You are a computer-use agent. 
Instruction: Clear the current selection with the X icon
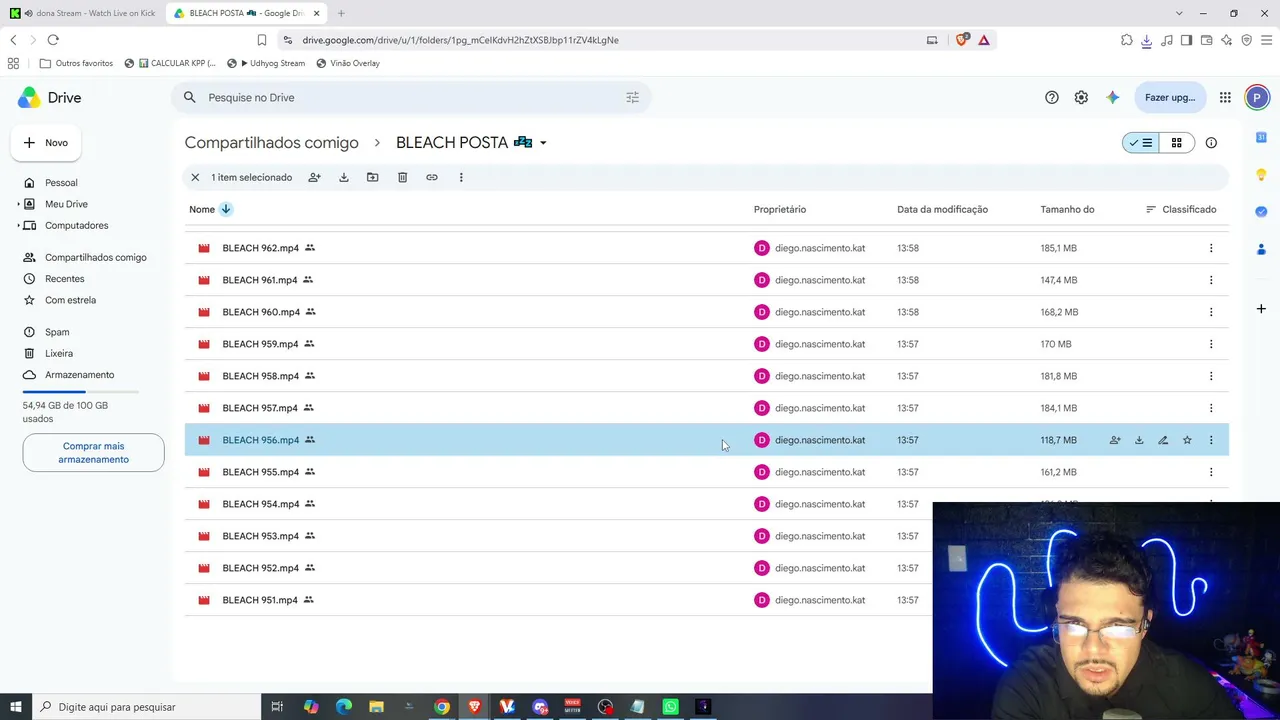tap(195, 177)
